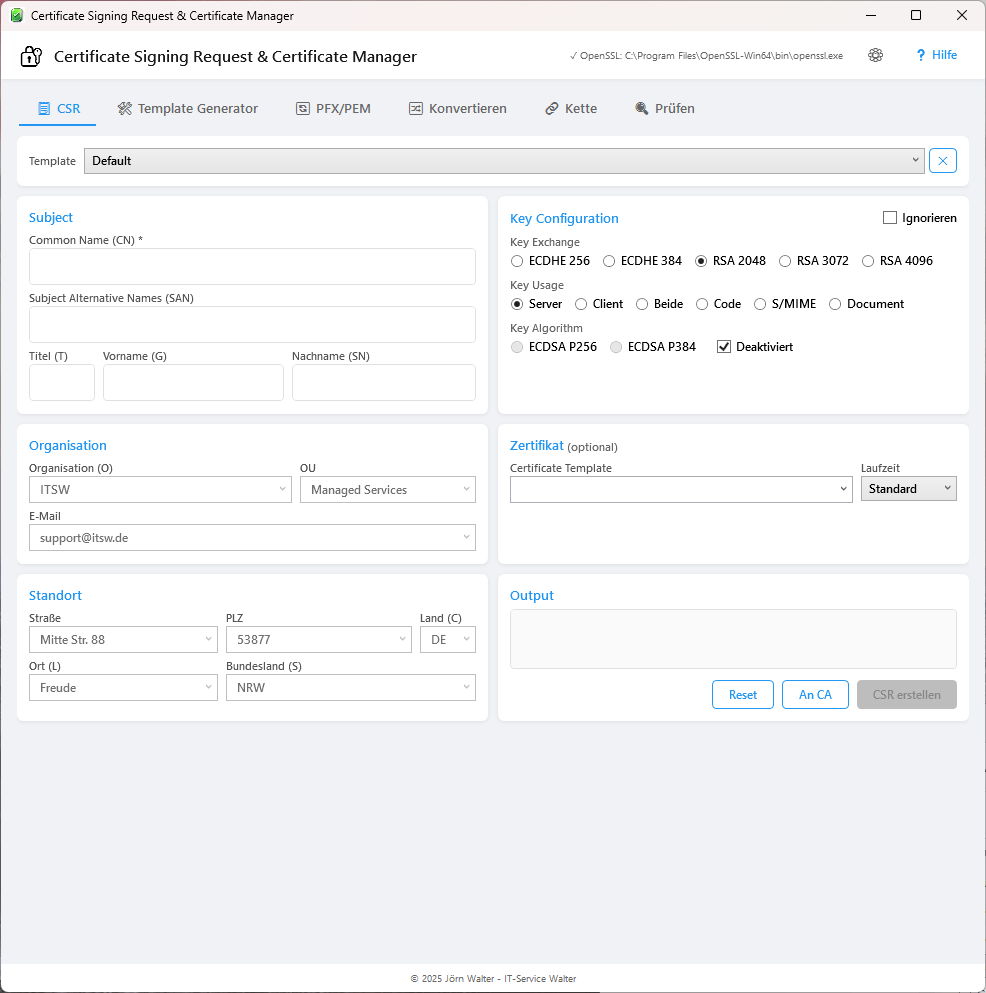Click the blue X template clear button
This screenshot has height=993, width=986.
tap(942, 160)
